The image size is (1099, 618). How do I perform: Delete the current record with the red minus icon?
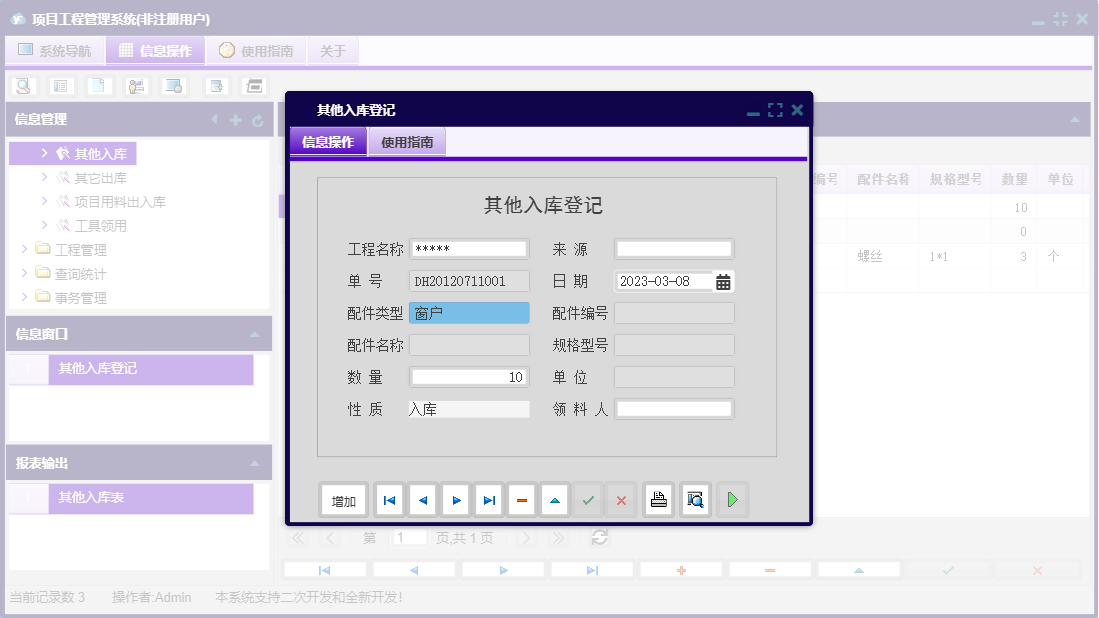coord(522,500)
